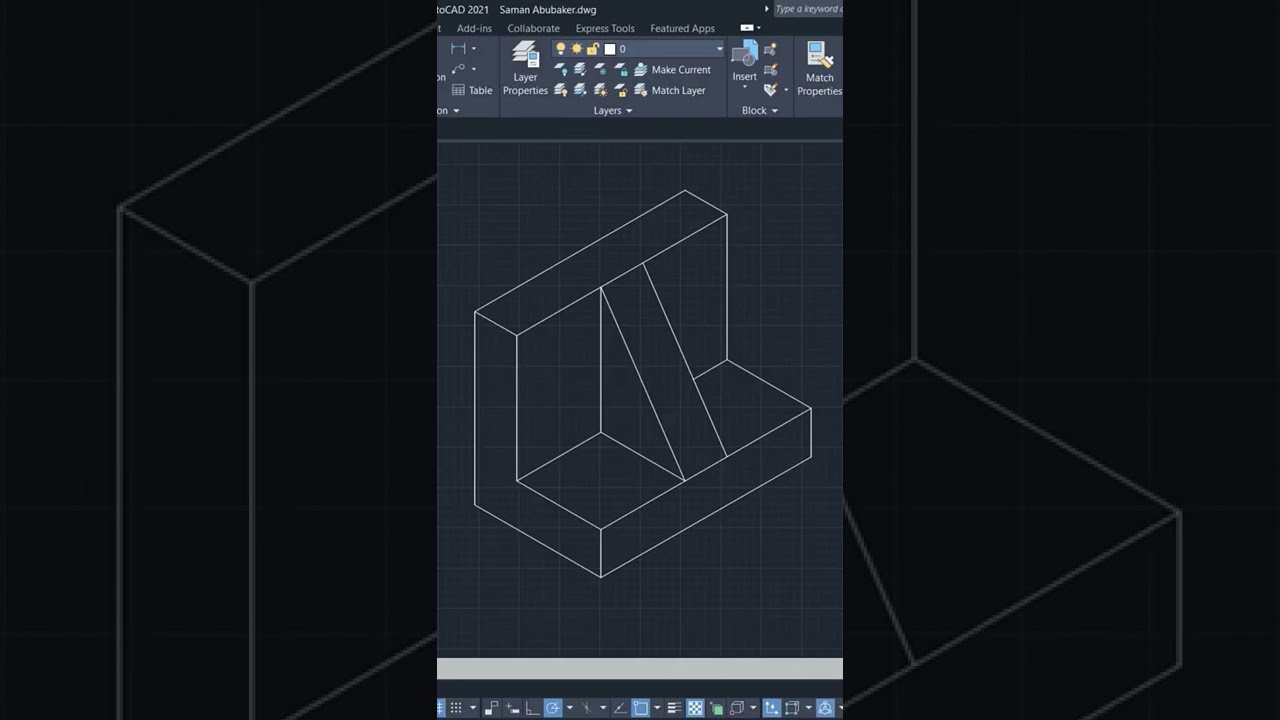Open ribbon minimize options dropdown arrow
This screenshot has height=720, width=1280.
[x=758, y=28]
